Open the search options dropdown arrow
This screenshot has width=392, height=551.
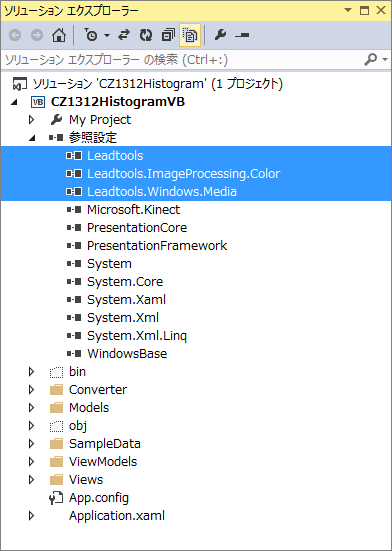click(x=385, y=59)
